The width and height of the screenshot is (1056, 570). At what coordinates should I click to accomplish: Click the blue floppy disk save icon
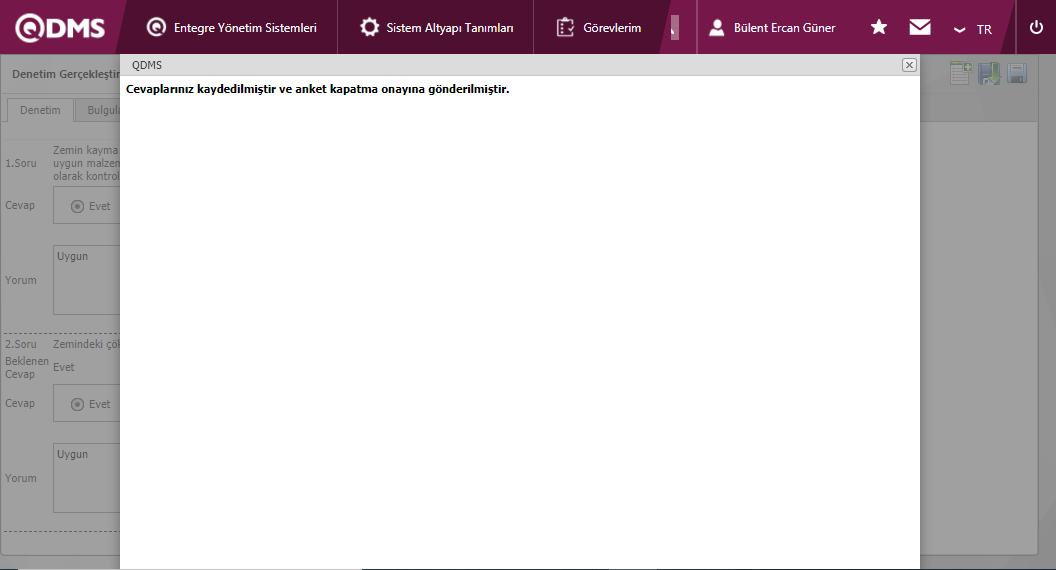pos(1017,73)
